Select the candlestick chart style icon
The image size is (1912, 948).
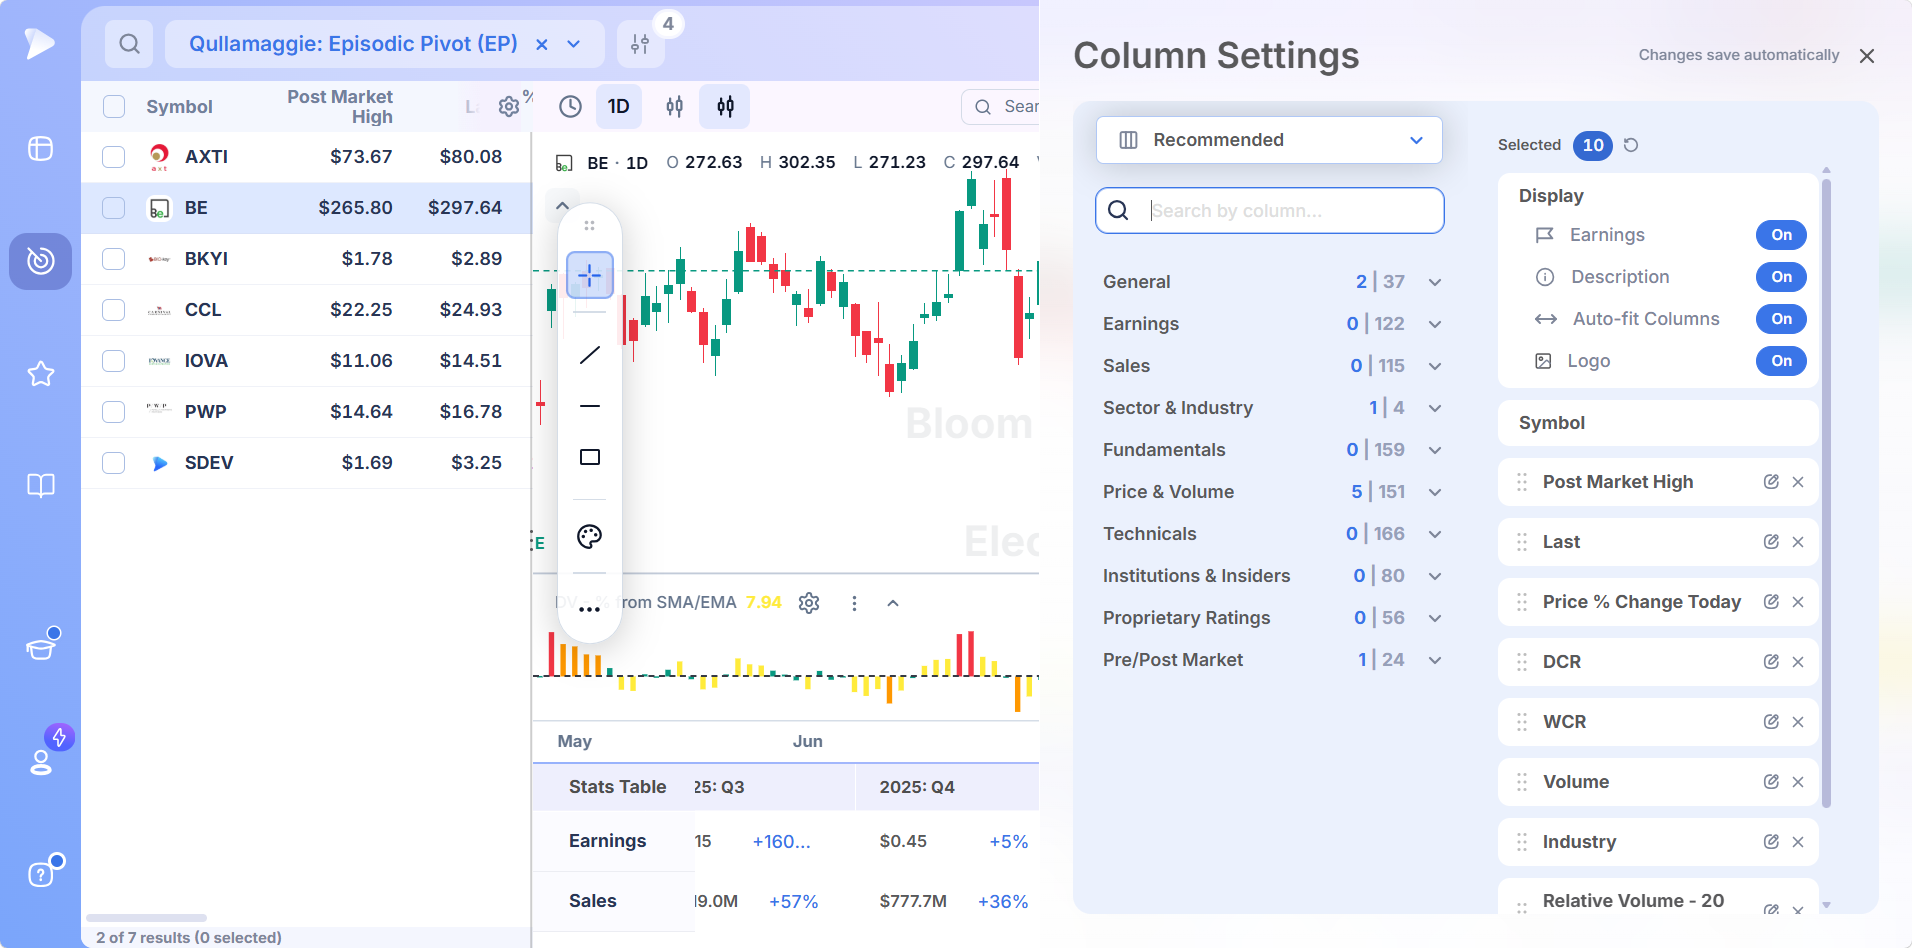coord(726,107)
